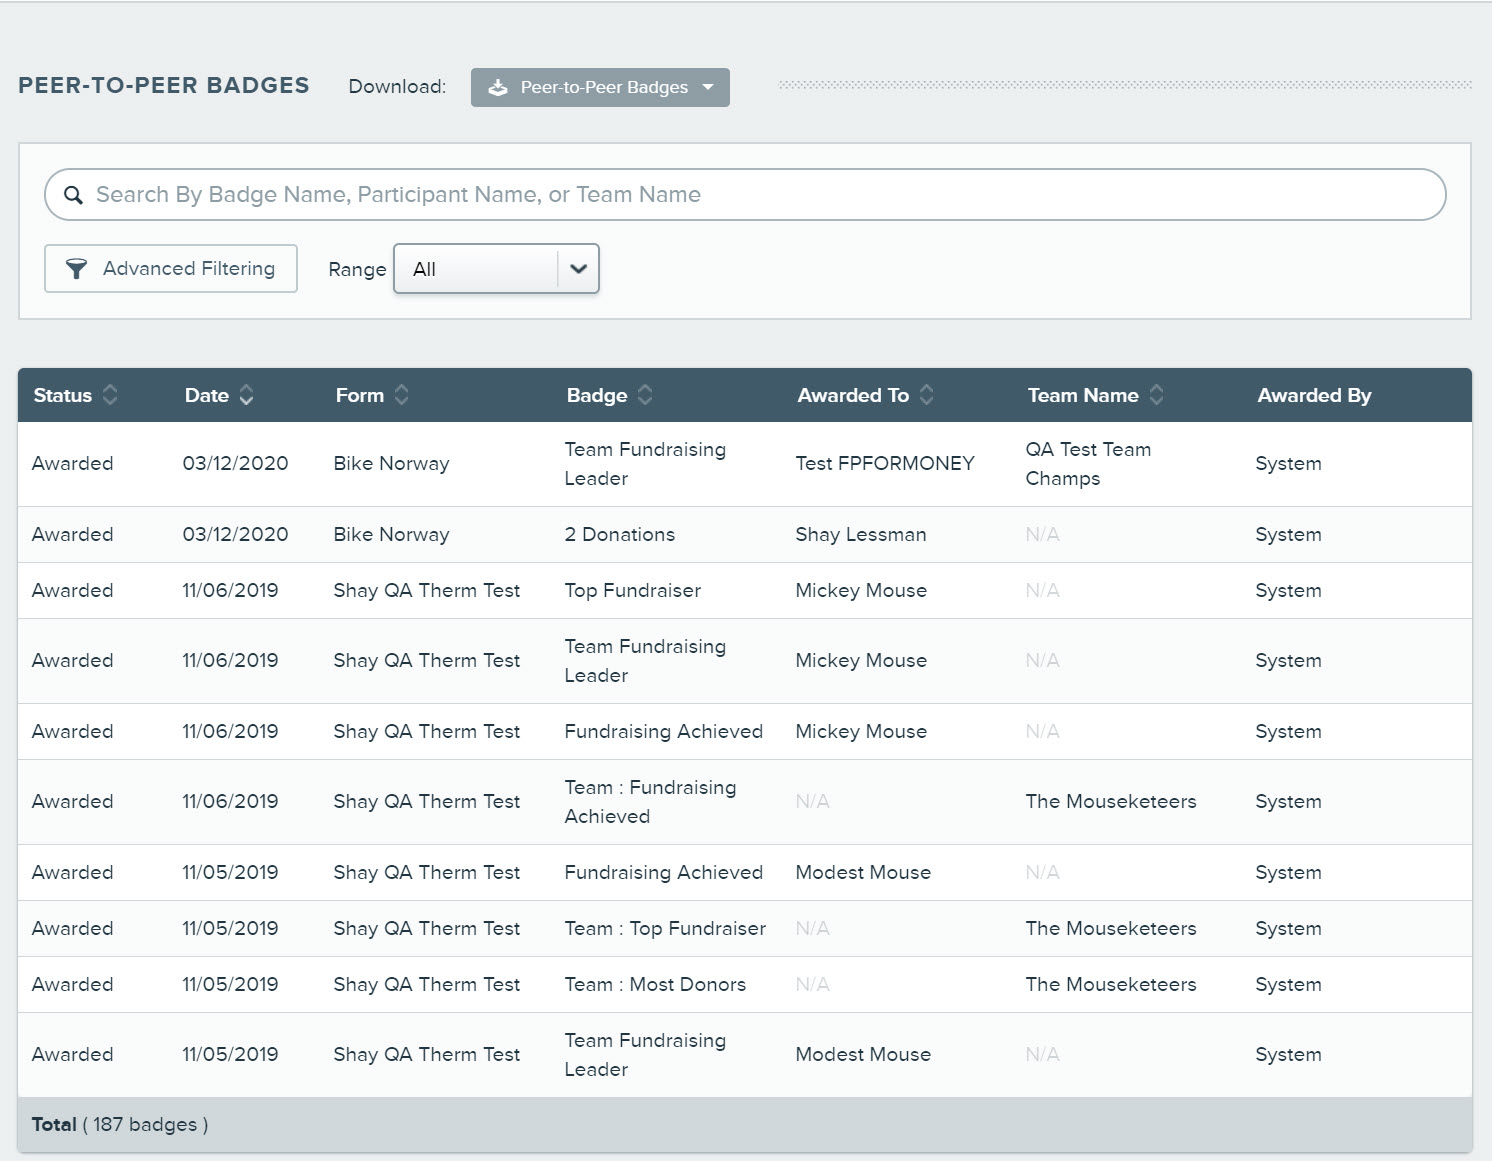Focus the badge name search field
1492x1161 pixels.
745,195
